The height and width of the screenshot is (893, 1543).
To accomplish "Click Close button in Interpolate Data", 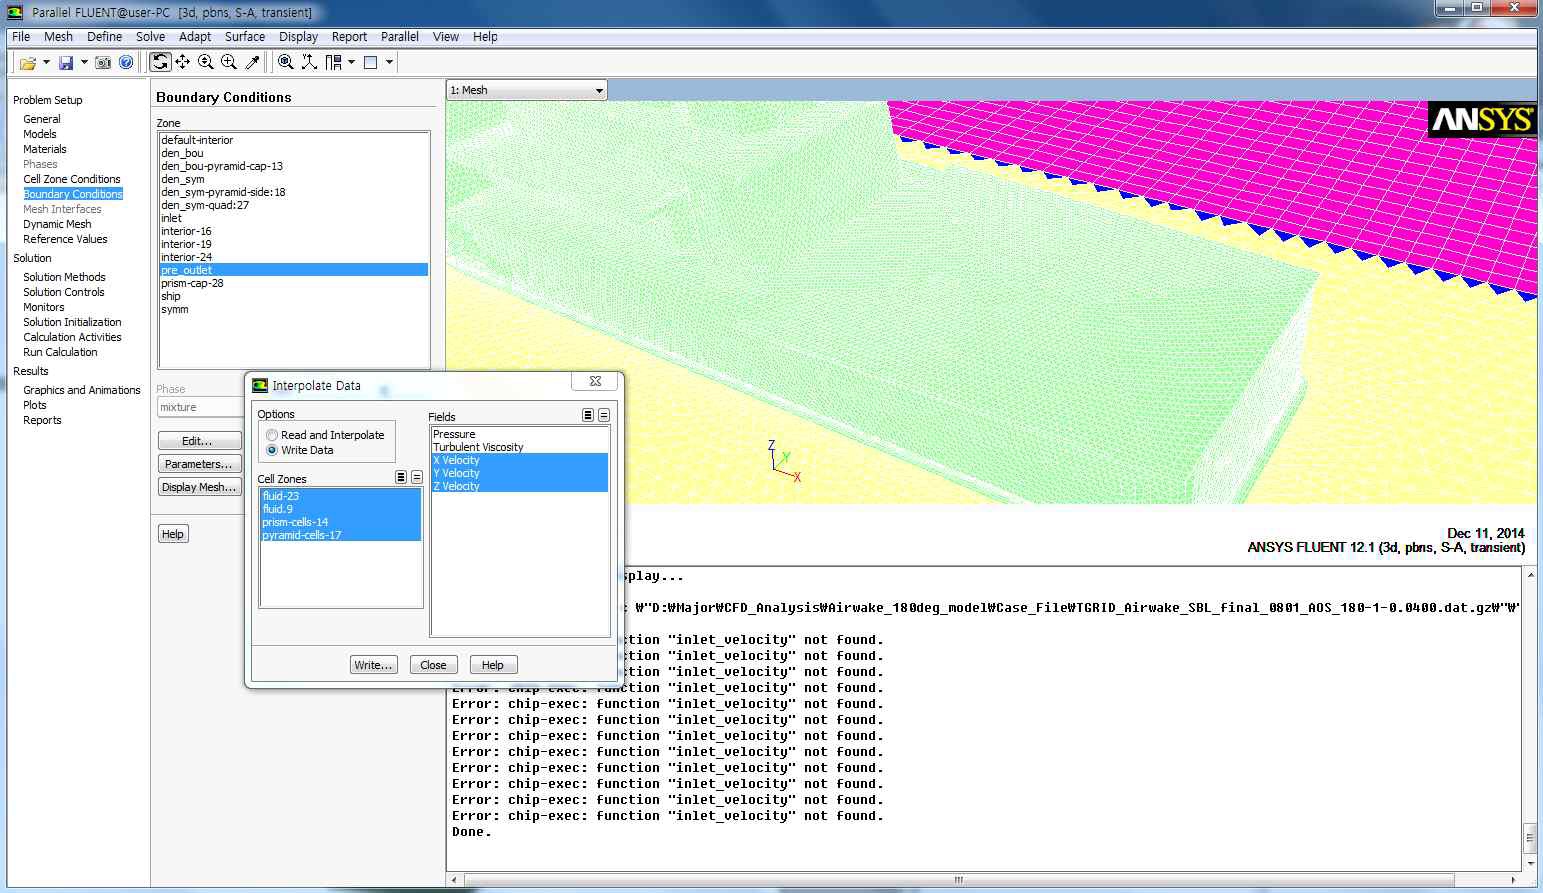I will pos(433,665).
